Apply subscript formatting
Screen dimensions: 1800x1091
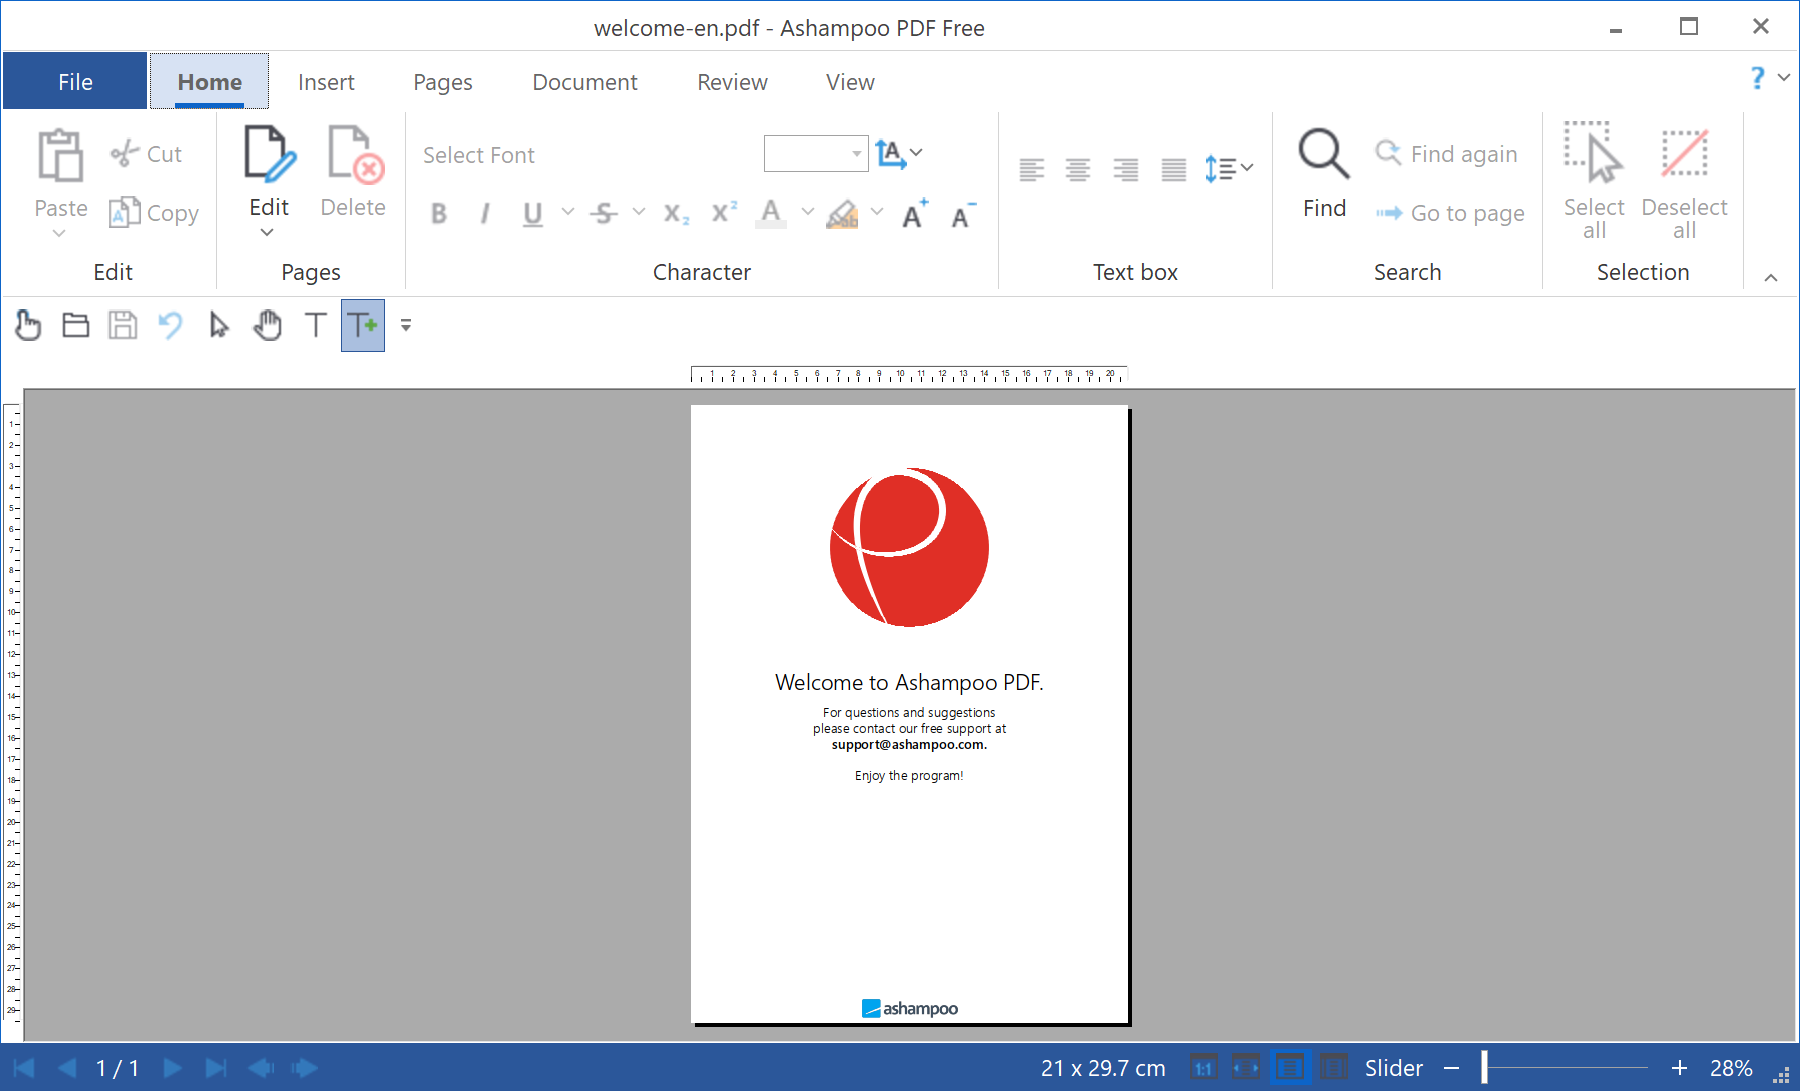click(x=676, y=214)
